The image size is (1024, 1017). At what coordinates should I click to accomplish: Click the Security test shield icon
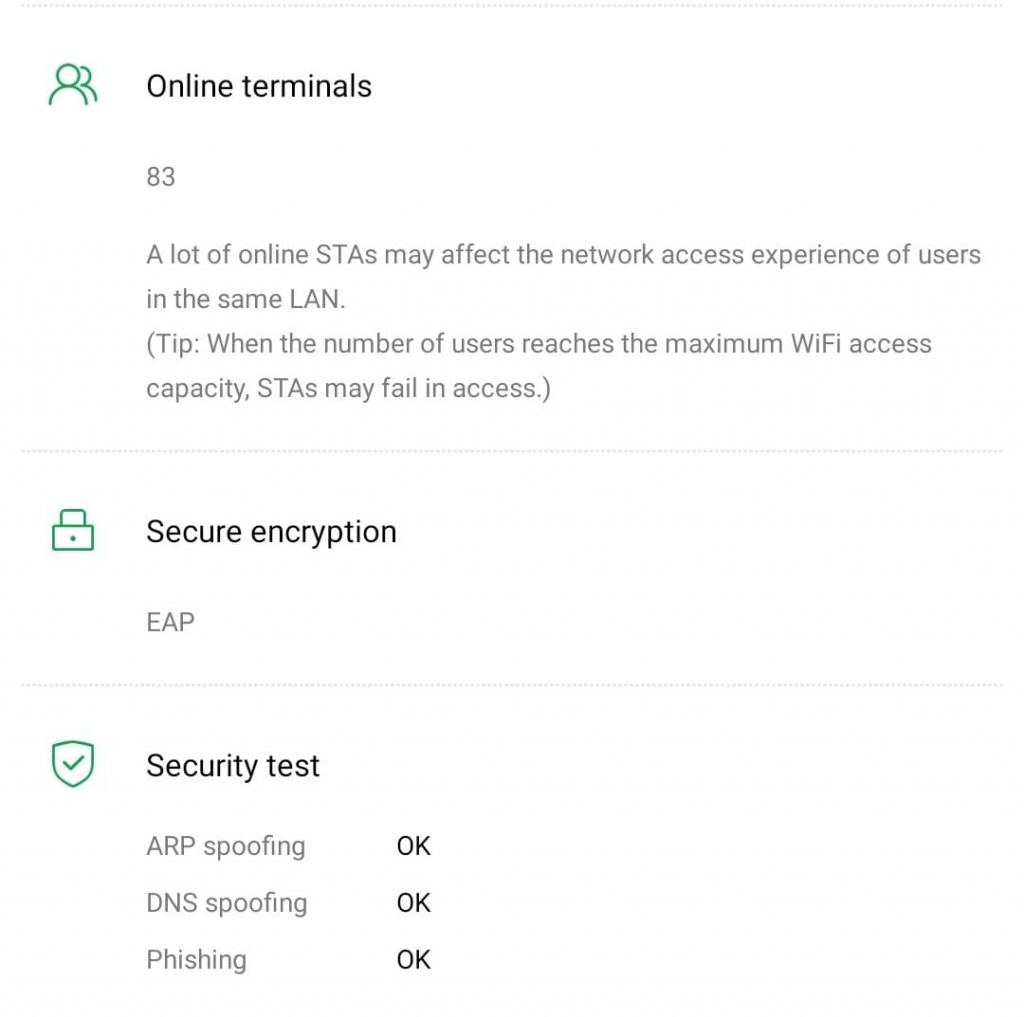73,765
